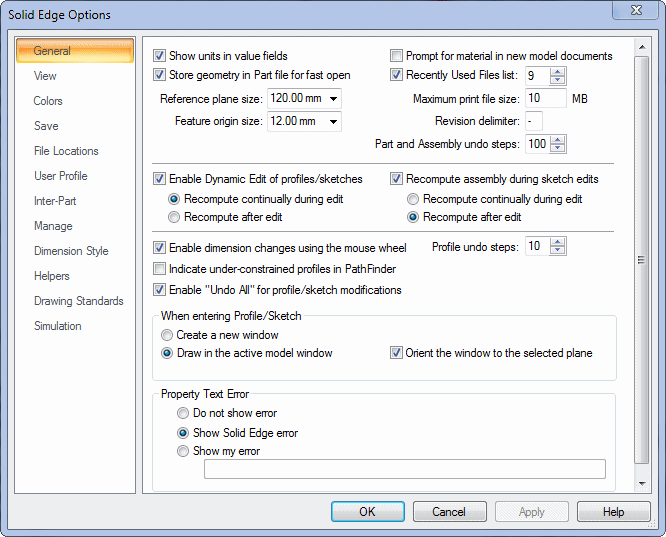Click the Show my error text field
Screen dimensions: 666x537
click(x=404, y=469)
